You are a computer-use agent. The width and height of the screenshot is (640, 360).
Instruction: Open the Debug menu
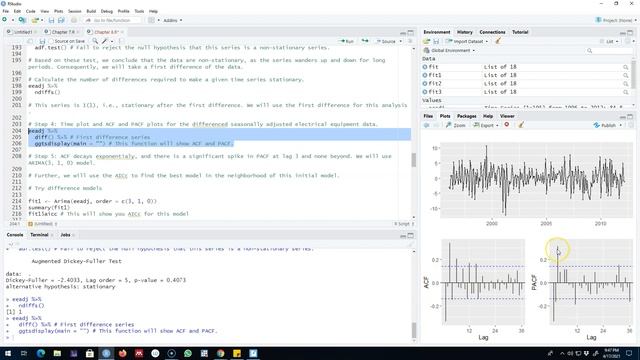107,11
